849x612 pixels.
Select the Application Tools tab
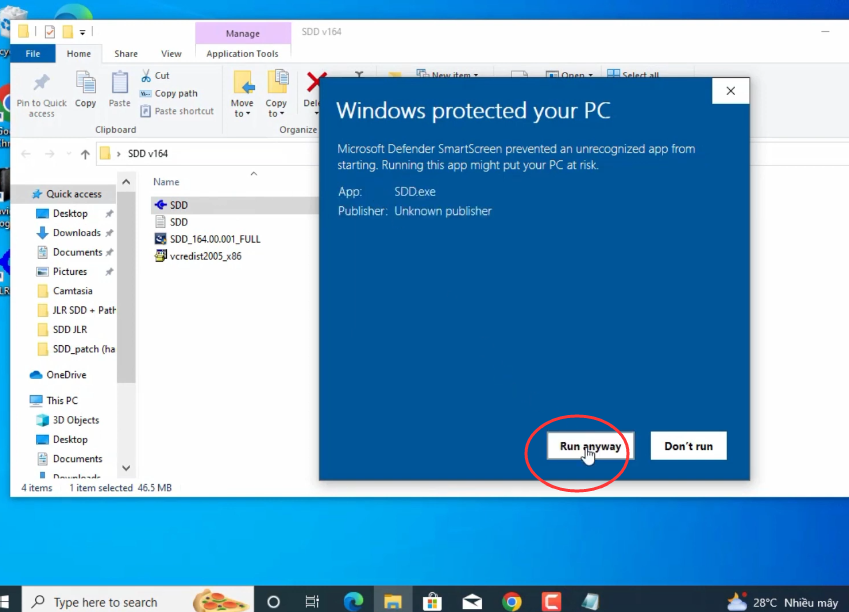pos(242,54)
